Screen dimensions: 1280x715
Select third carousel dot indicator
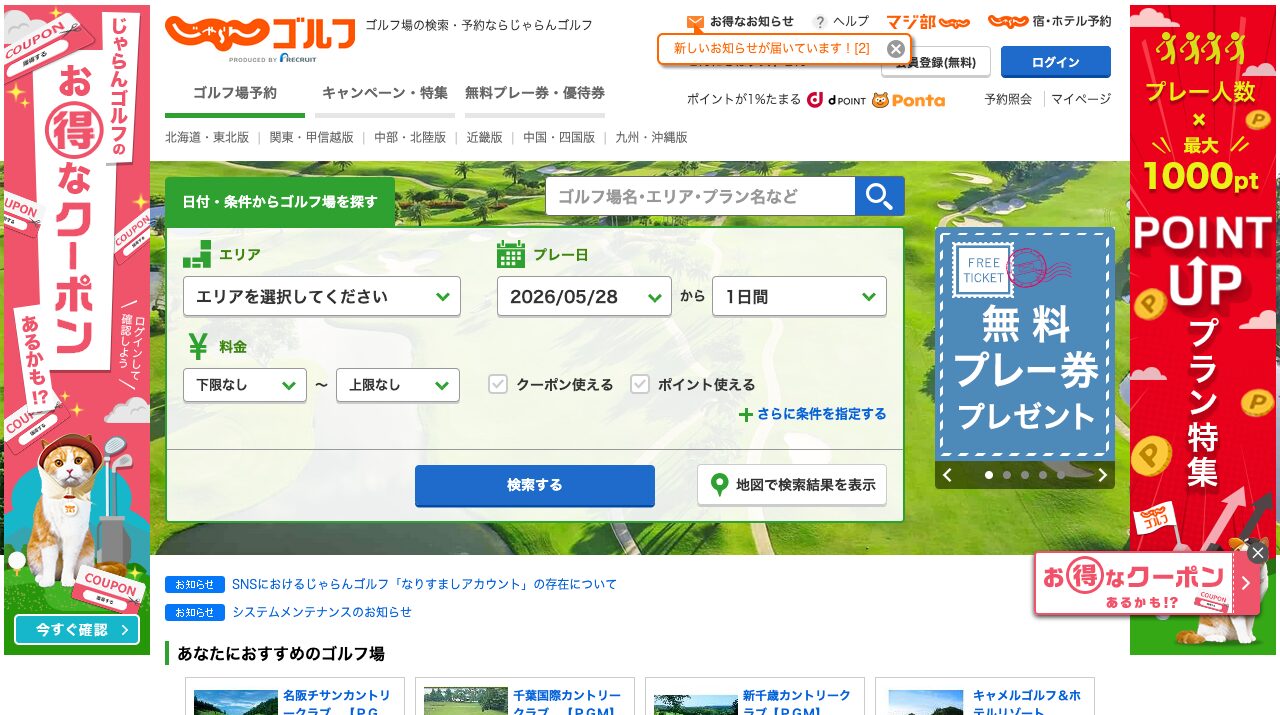point(1025,475)
